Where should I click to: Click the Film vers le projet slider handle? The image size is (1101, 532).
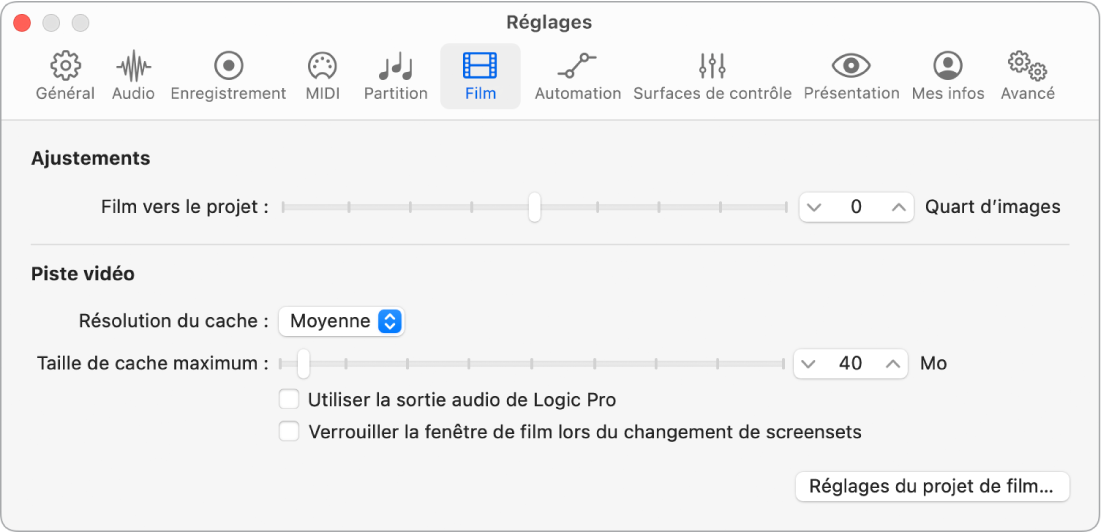[x=535, y=207]
